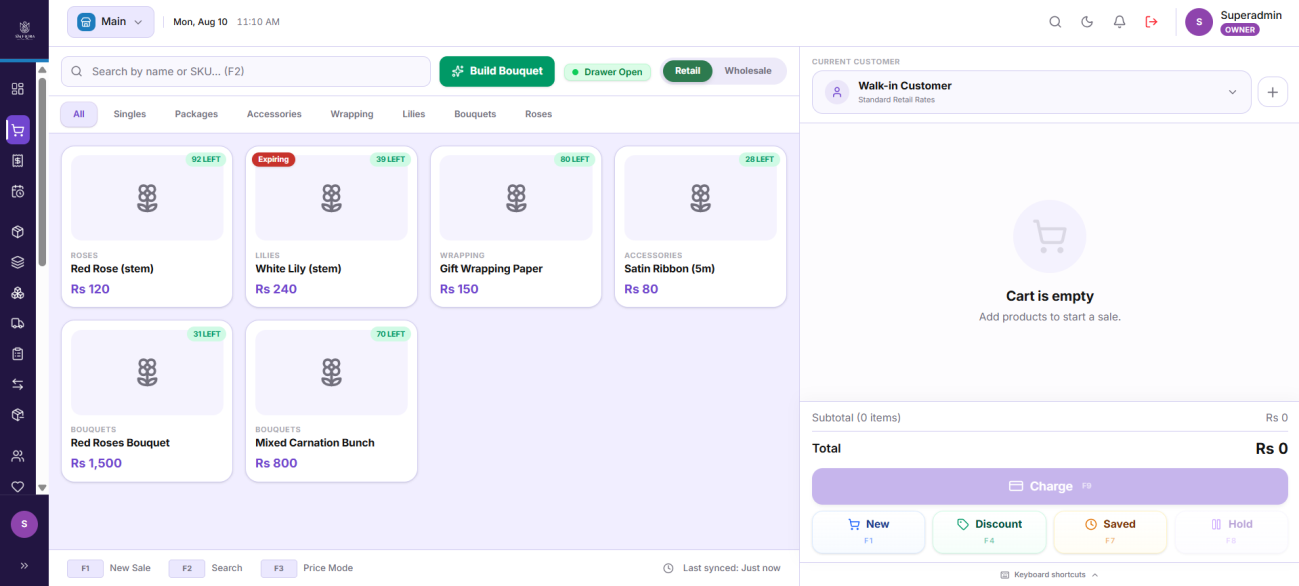Switch to Wholesale price mode
1299x586 pixels.
pyautogui.click(x=748, y=71)
